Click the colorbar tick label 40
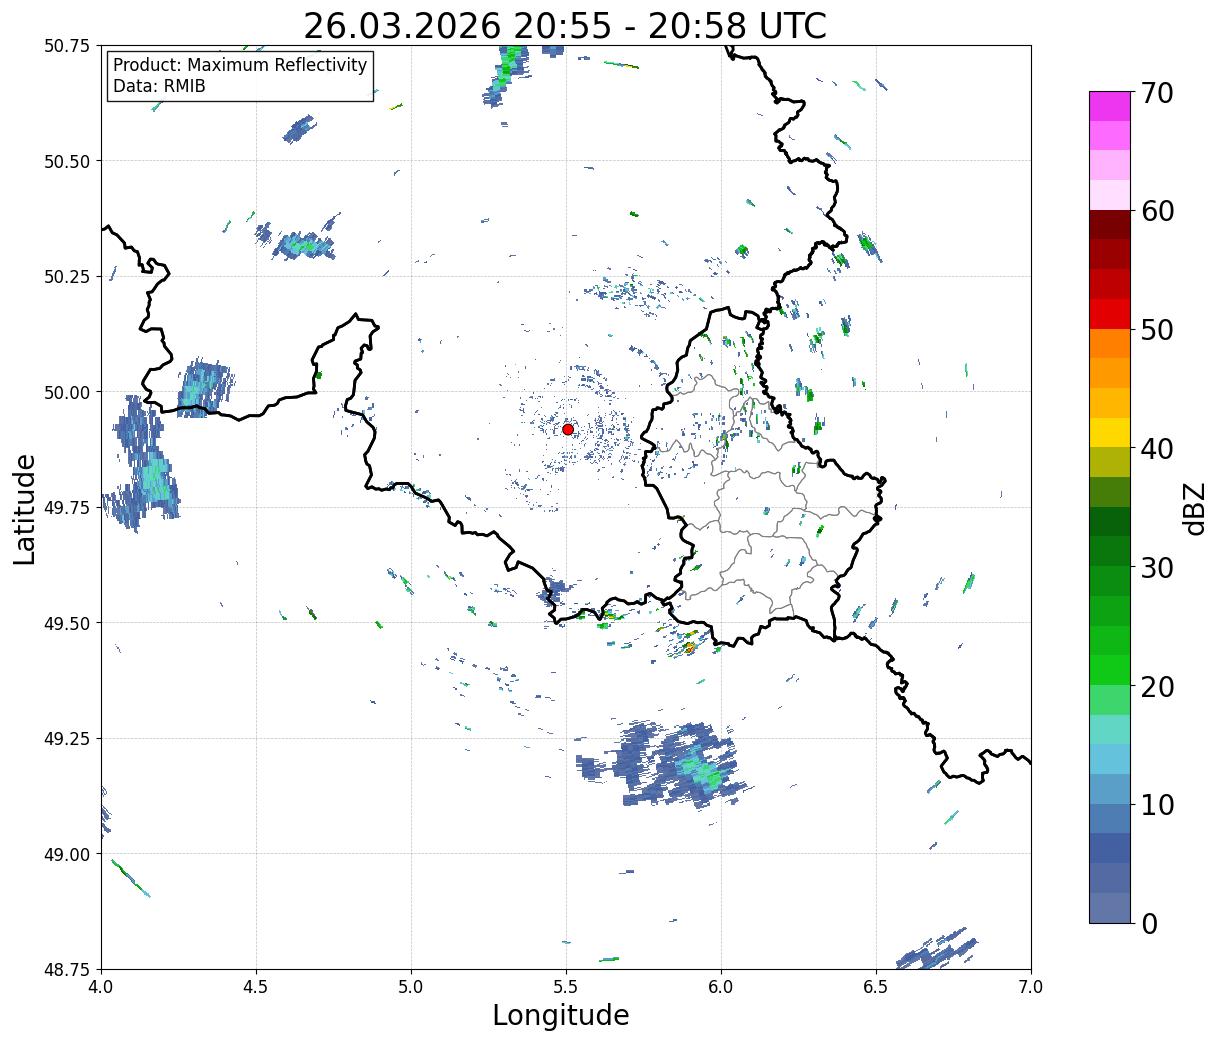The width and height of the screenshot is (1219, 1040). click(x=1156, y=449)
